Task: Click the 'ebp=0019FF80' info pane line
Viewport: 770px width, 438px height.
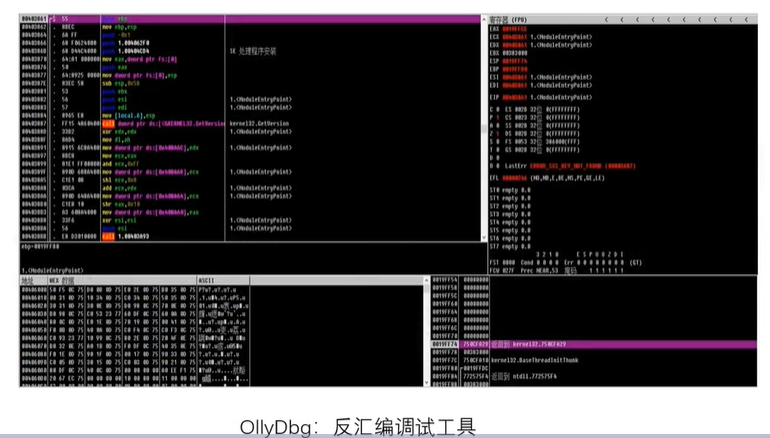Action: (x=39, y=246)
